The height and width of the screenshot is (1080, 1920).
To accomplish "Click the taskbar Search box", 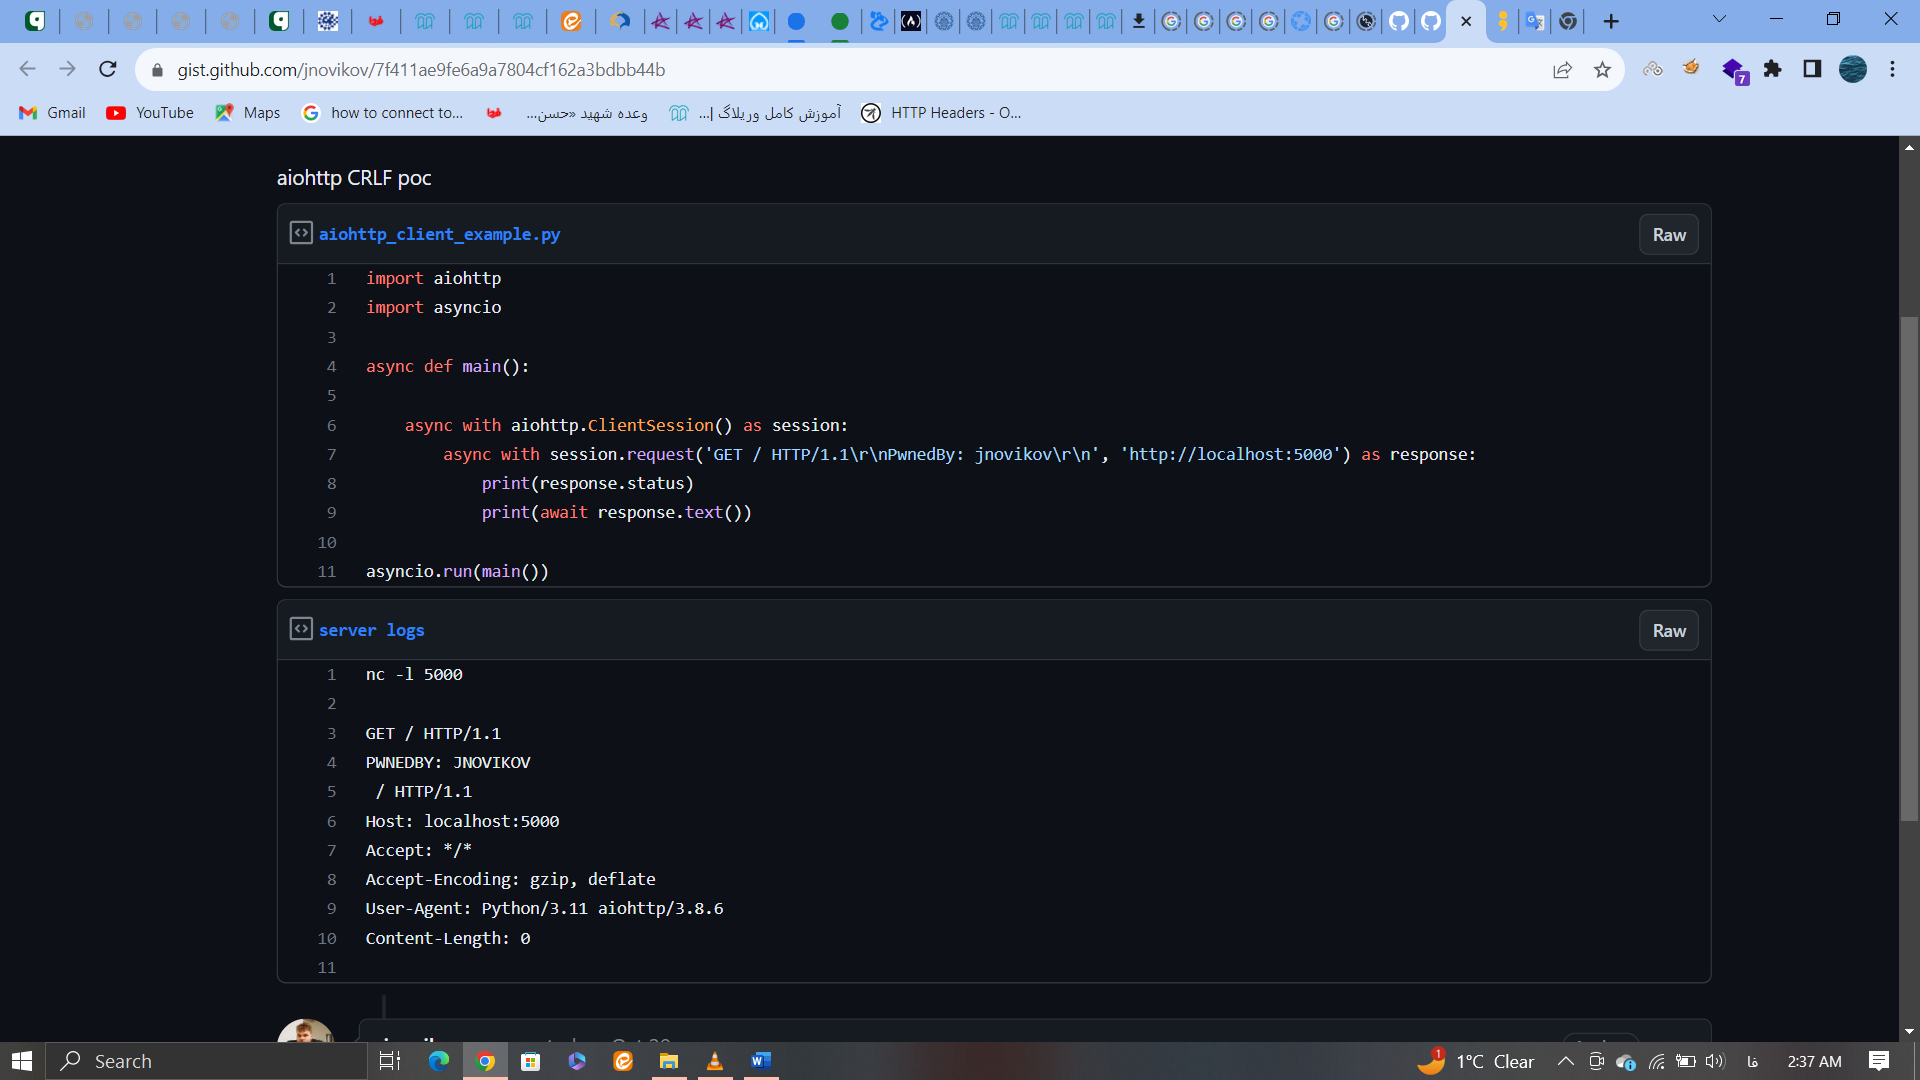I will [x=207, y=1061].
